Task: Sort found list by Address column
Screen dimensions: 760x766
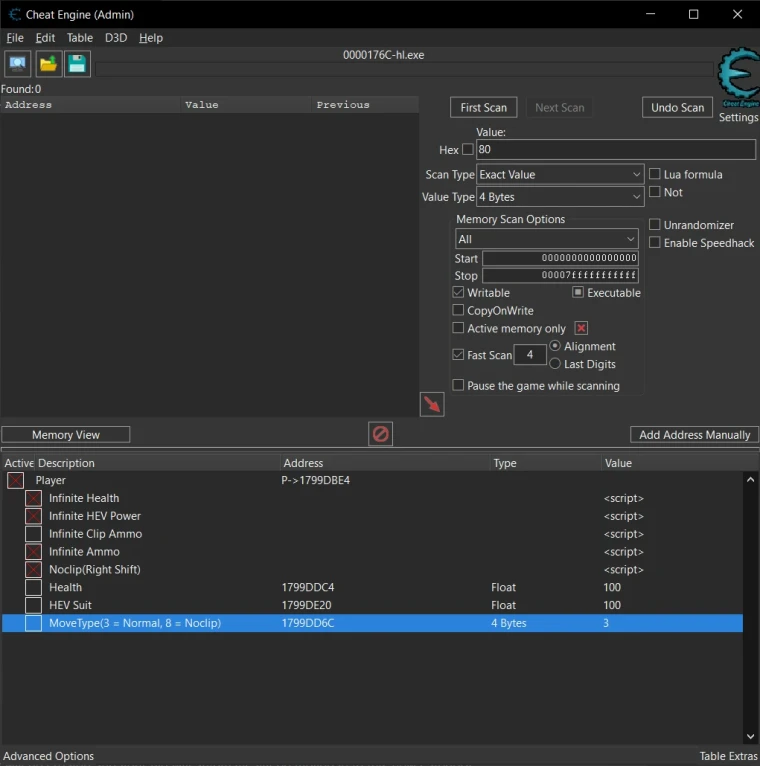Action: click(x=90, y=105)
